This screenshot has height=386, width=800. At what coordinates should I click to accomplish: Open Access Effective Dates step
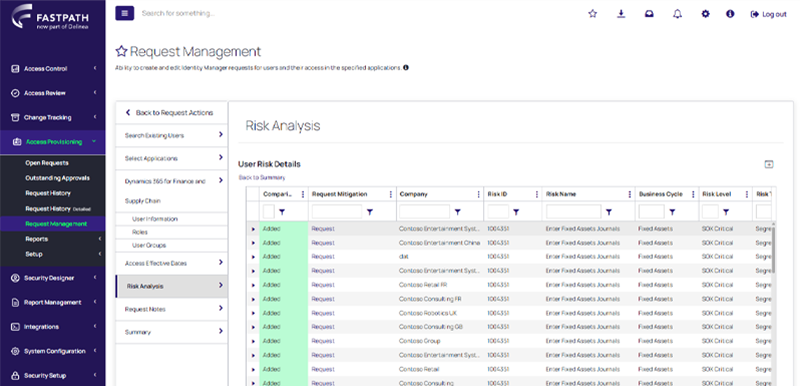(x=171, y=263)
